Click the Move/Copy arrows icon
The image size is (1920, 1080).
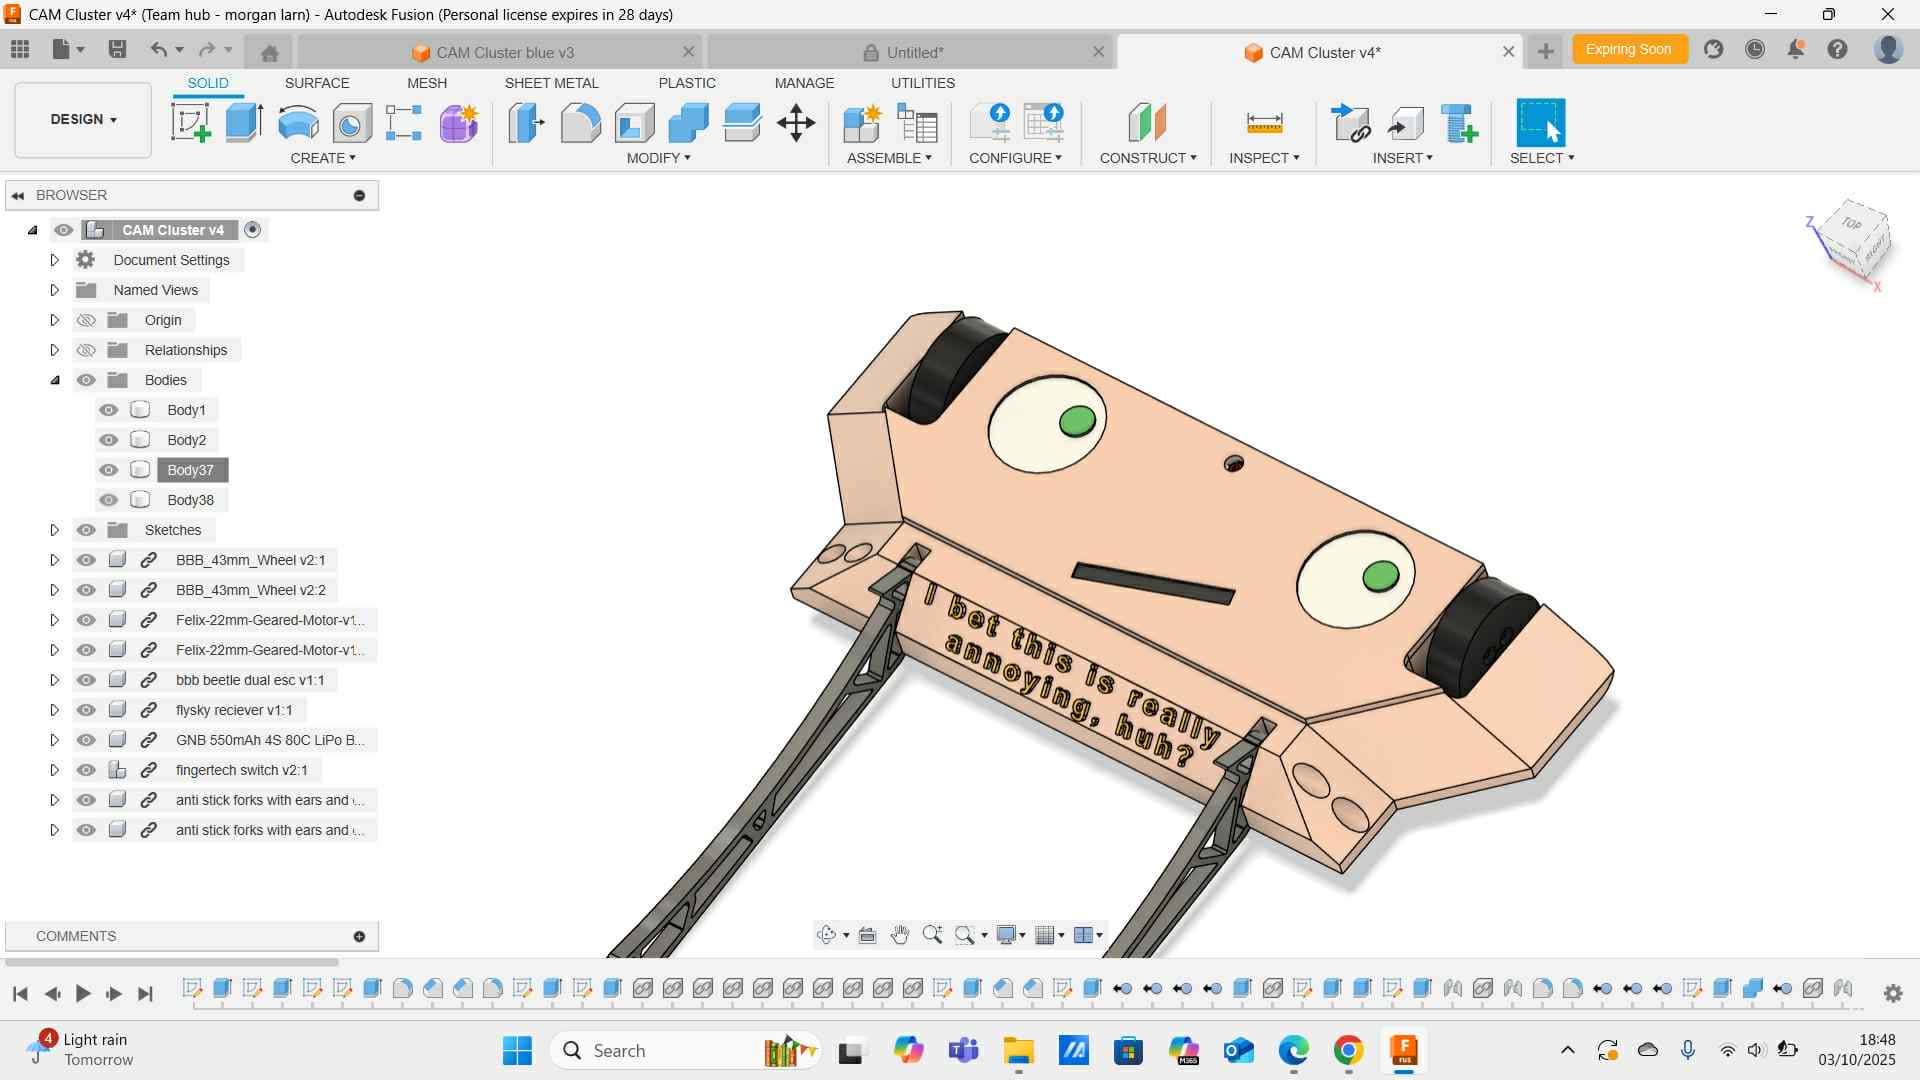tap(796, 123)
